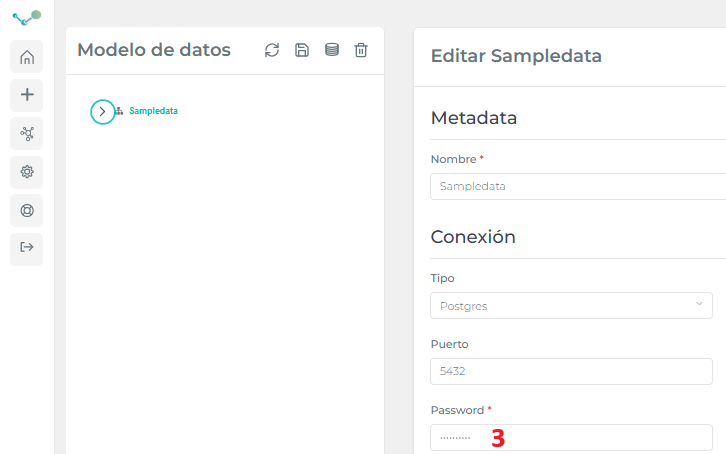Click the database stack icon
This screenshot has height=454, width=726.
(x=332, y=50)
